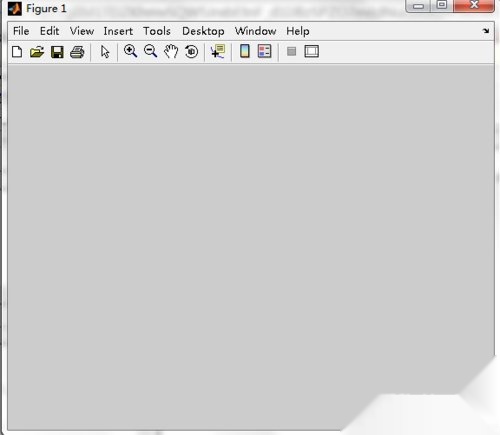
Task: Dock the figure using the corner arrow
Action: click(486, 31)
